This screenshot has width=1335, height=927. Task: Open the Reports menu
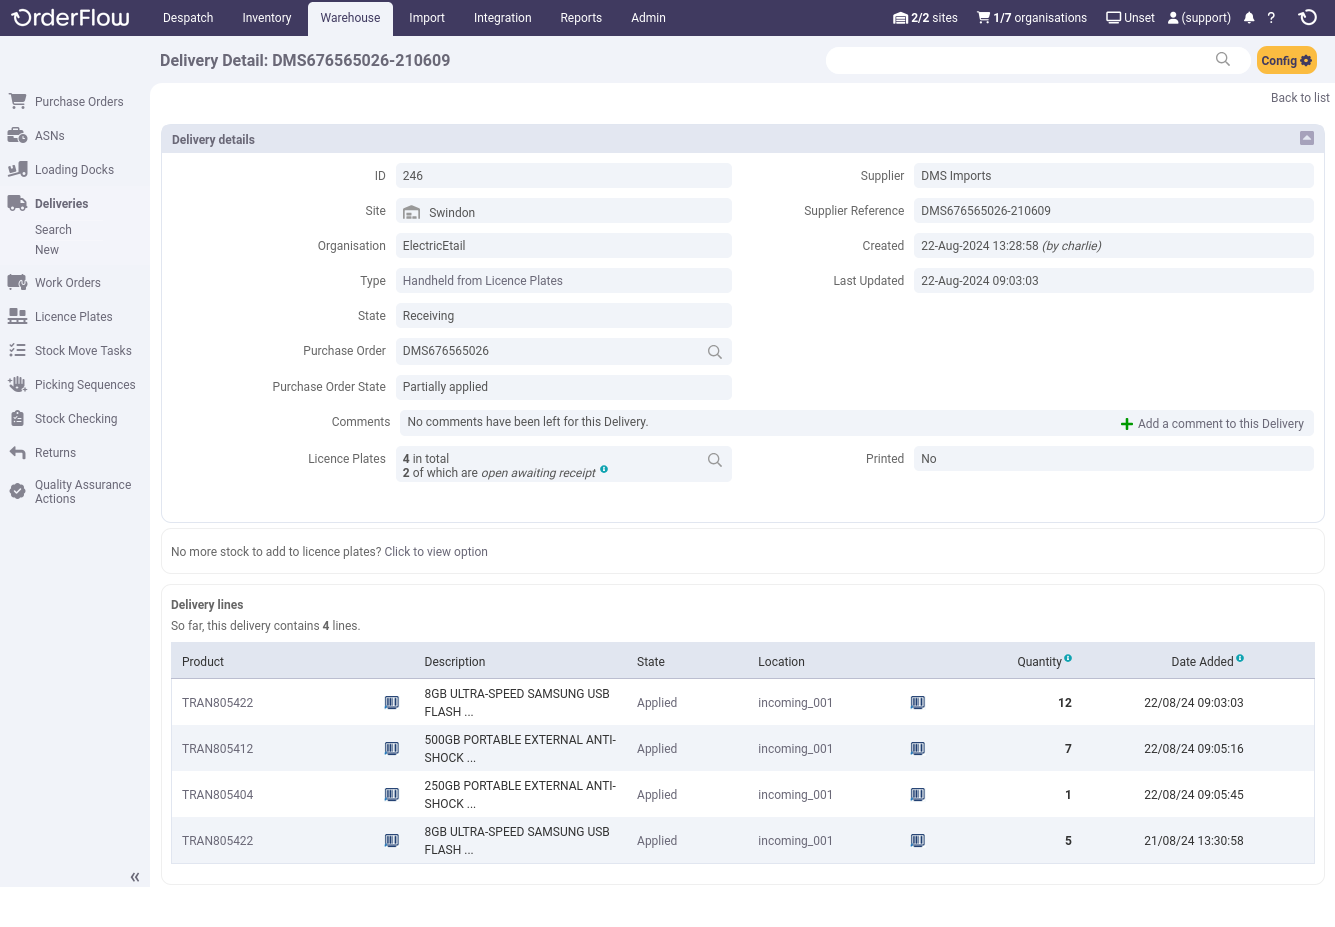pos(581,18)
